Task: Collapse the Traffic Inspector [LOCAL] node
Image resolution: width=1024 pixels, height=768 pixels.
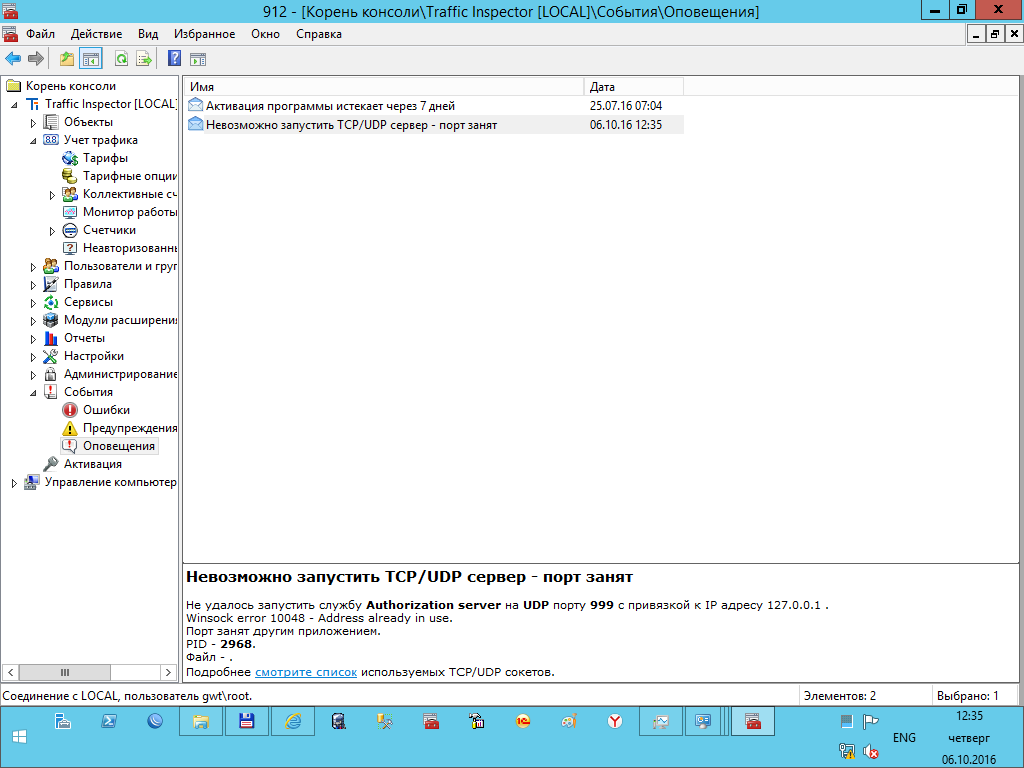Action: pos(14,104)
